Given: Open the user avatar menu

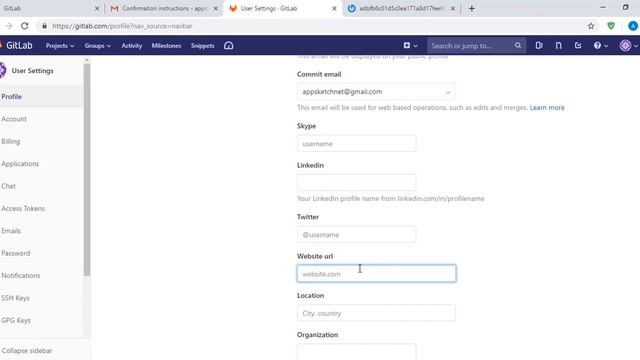Looking at the screenshot, I should pyautogui.click(x=628, y=46).
